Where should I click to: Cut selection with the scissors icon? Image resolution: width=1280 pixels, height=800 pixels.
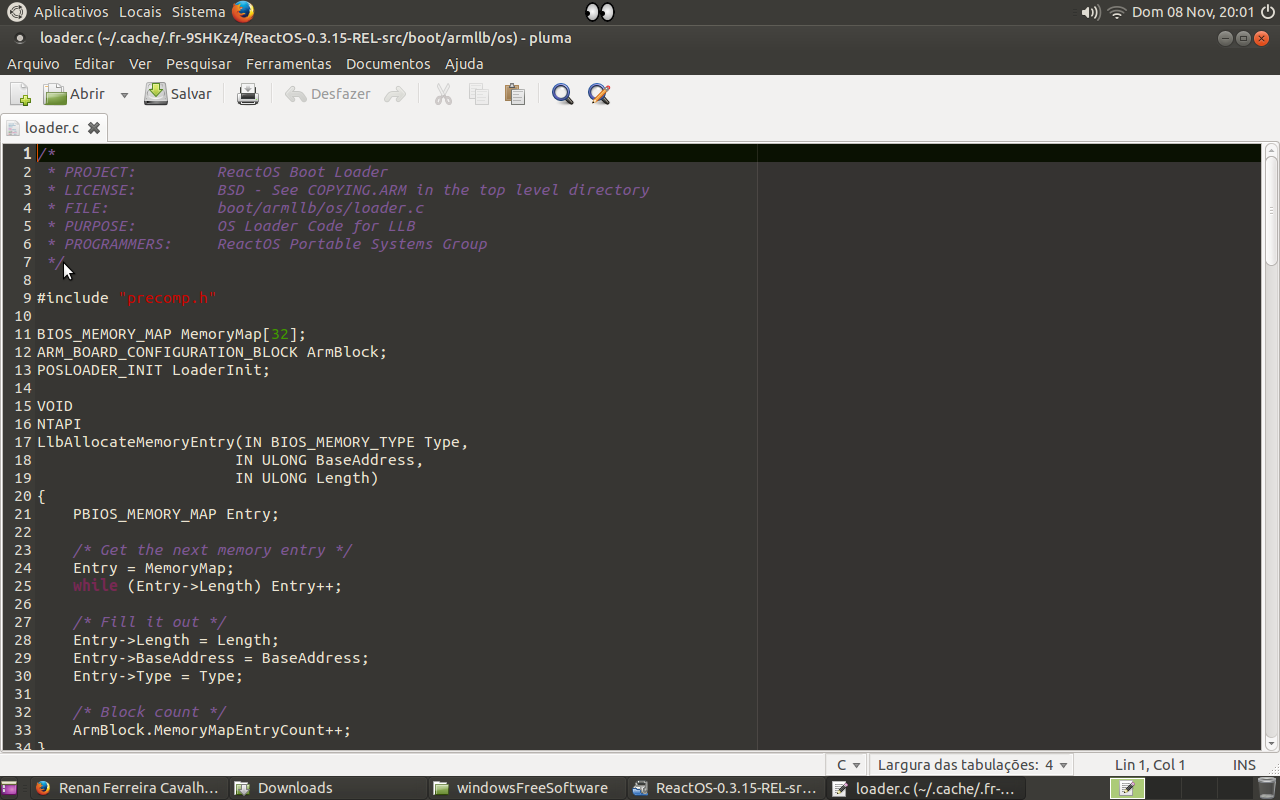pyautogui.click(x=443, y=94)
